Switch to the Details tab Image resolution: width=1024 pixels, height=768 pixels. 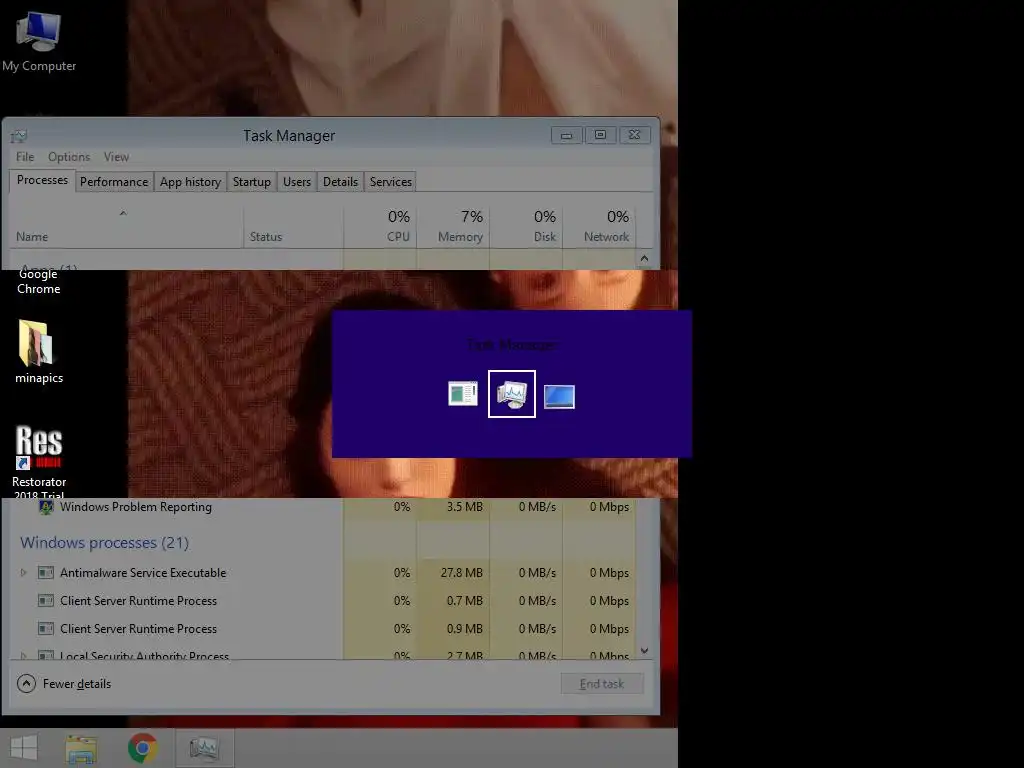point(340,182)
